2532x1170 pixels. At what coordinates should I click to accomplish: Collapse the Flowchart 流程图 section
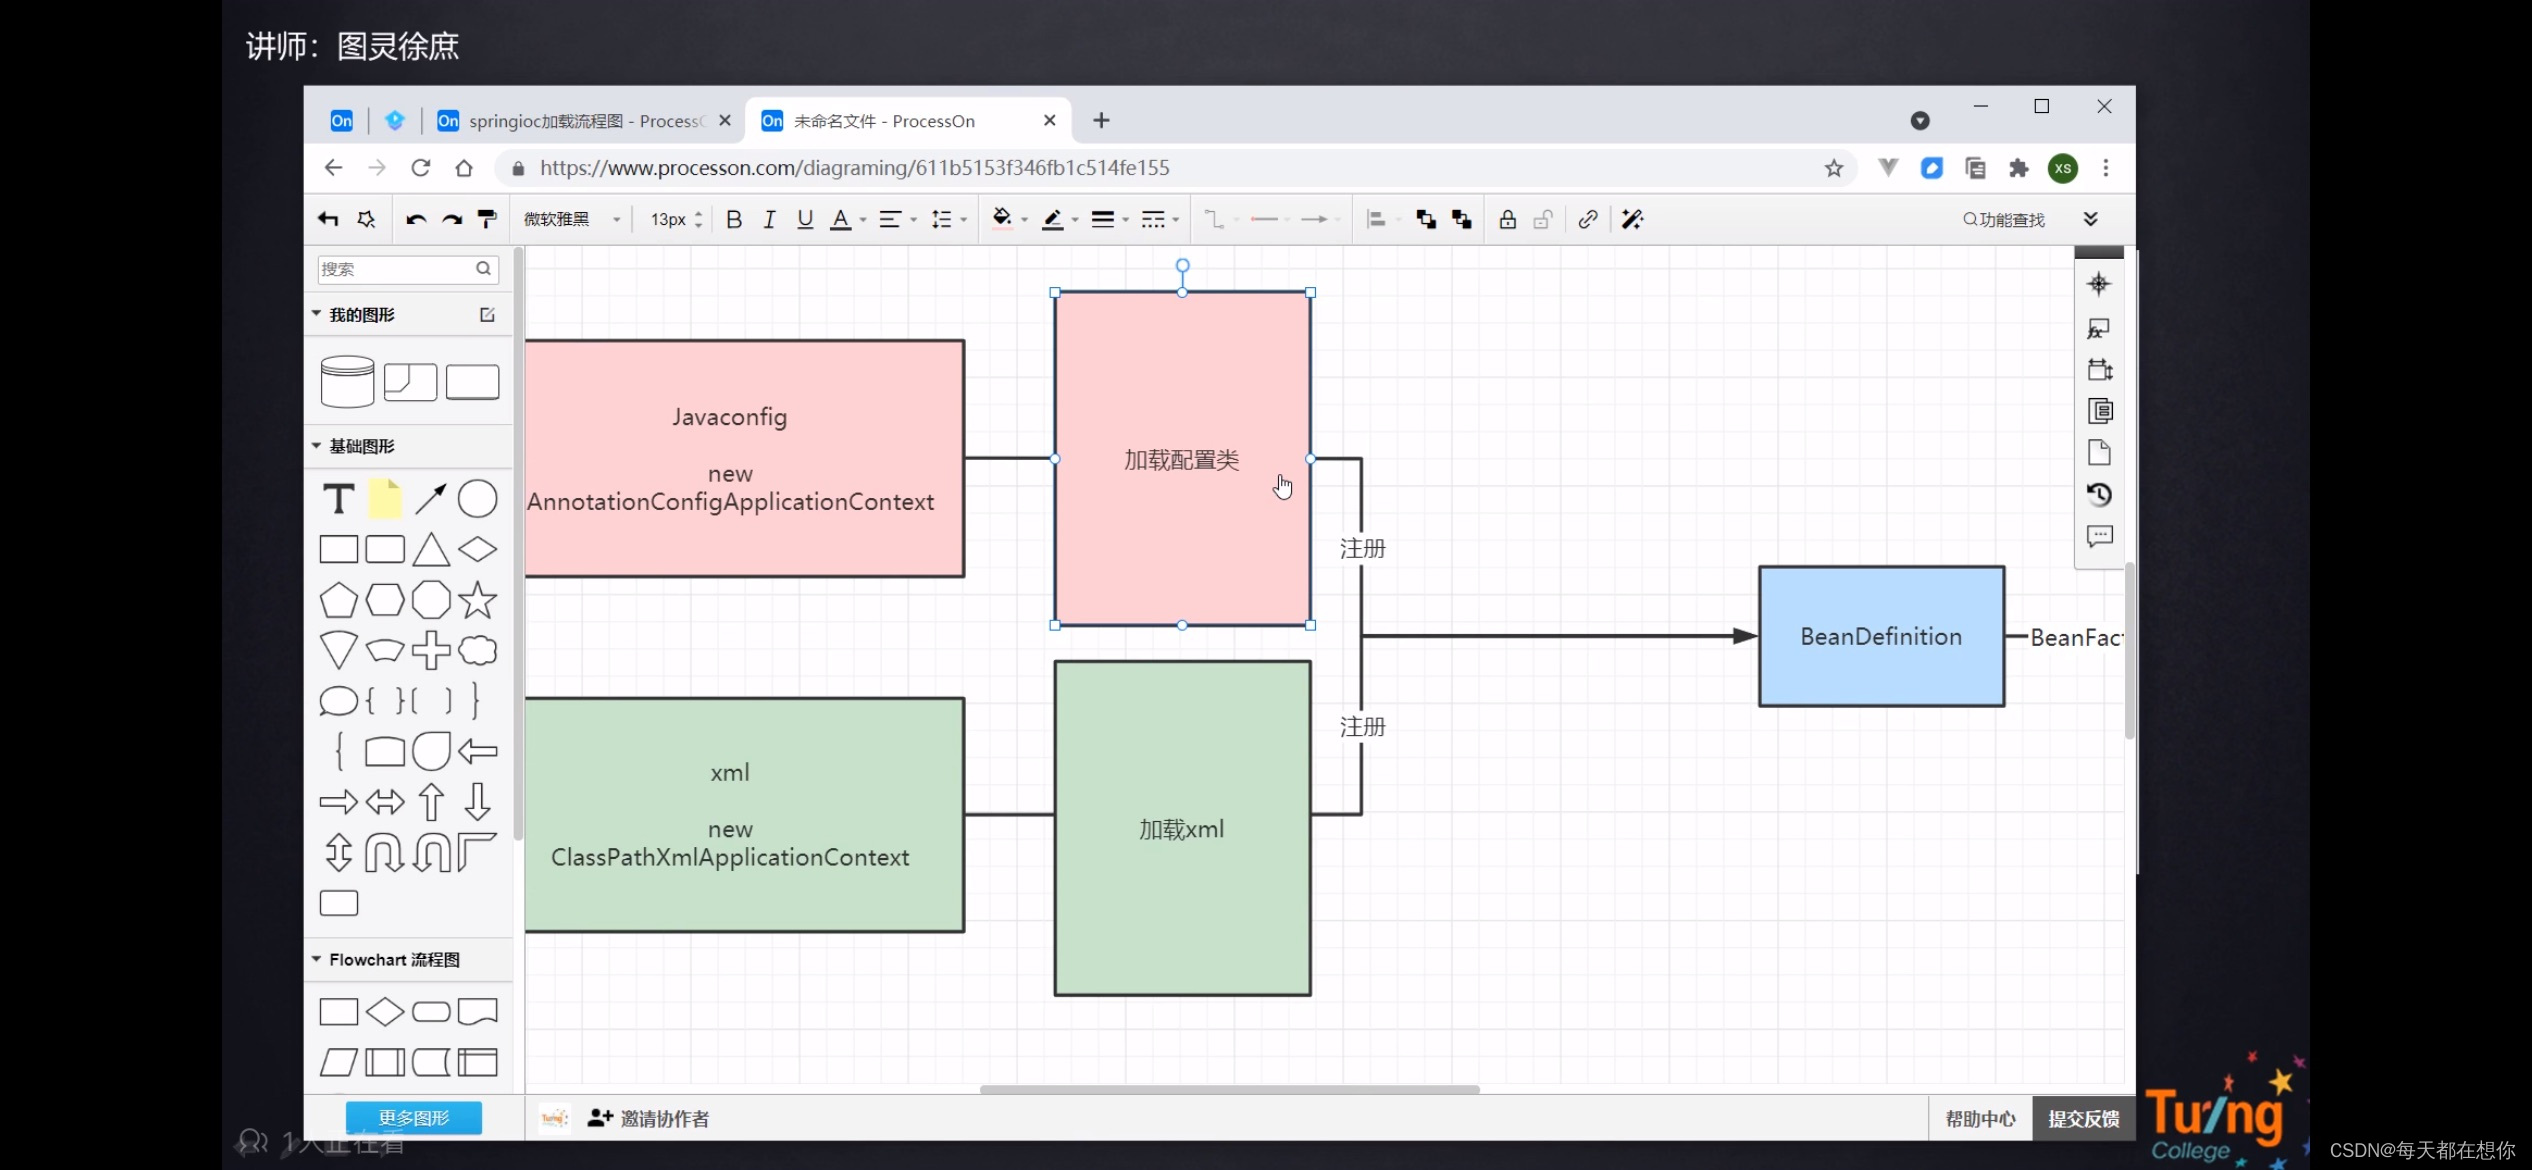(x=316, y=959)
